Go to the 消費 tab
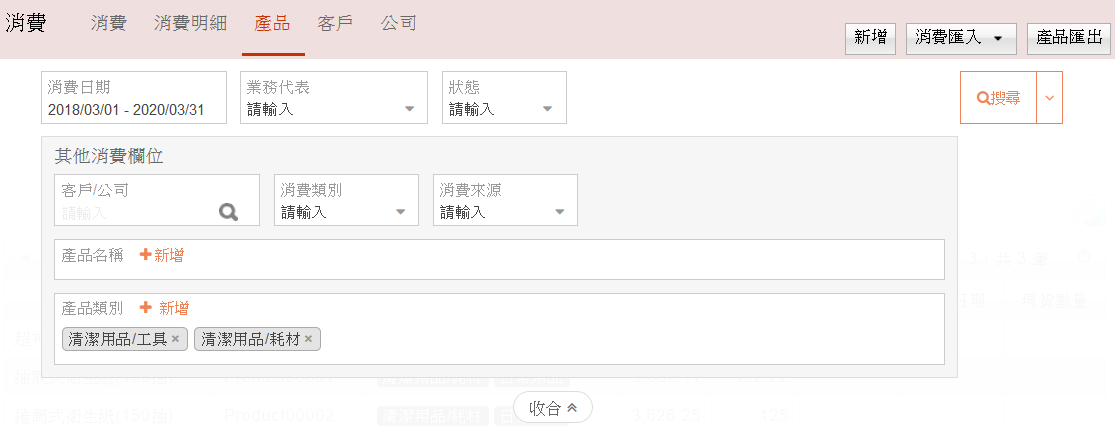The image size is (1115, 428). pos(108,23)
